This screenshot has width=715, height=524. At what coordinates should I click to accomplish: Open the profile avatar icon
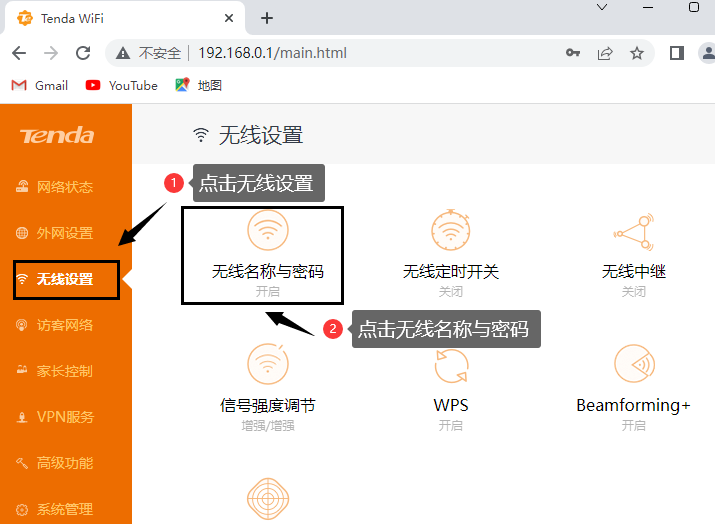[707, 53]
